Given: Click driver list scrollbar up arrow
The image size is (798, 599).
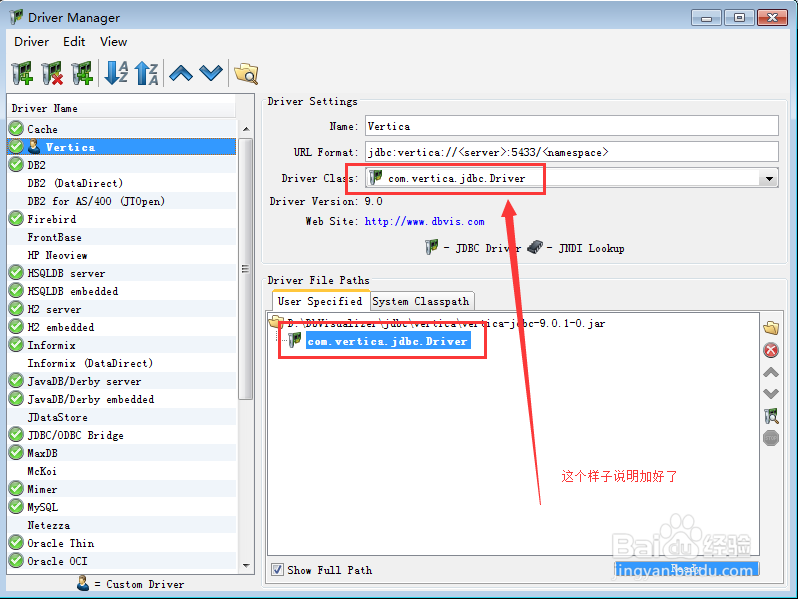Looking at the screenshot, I should click(246, 129).
